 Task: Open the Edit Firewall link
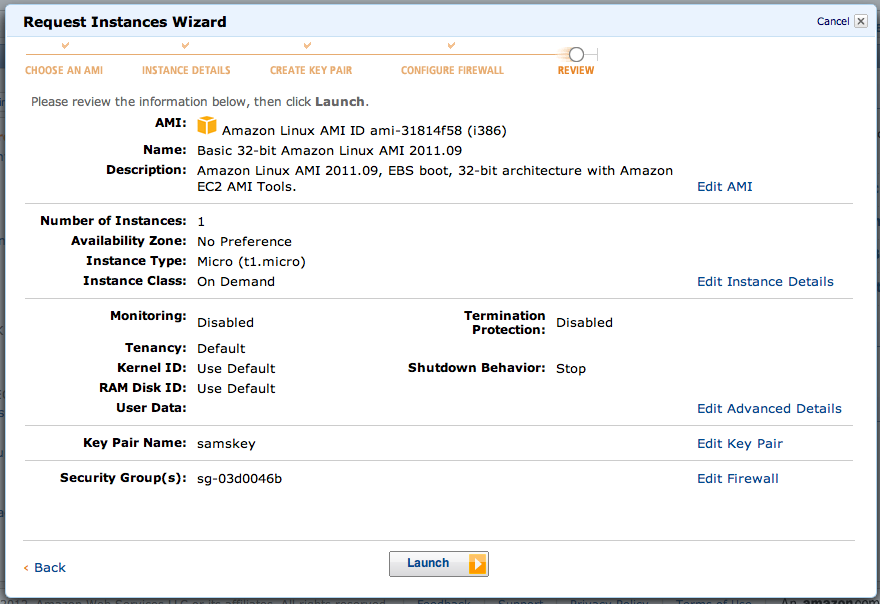[x=737, y=478]
